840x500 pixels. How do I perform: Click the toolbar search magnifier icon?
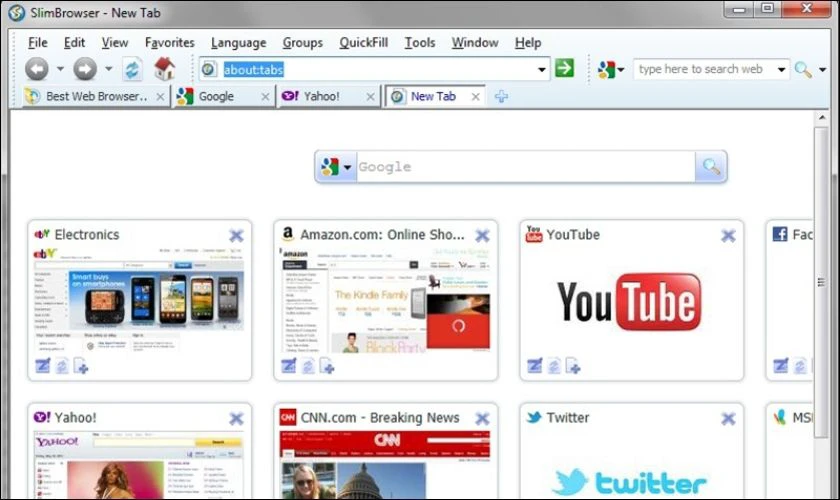(802, 69)
